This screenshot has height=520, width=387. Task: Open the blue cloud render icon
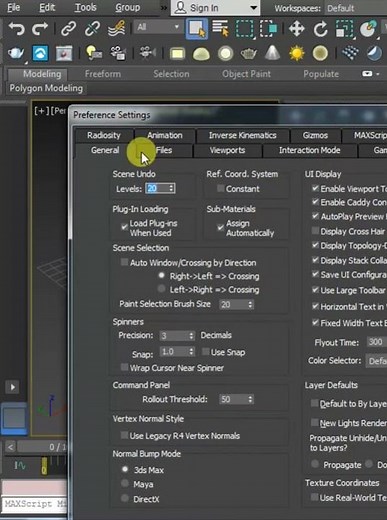click(x=40, y=53)
